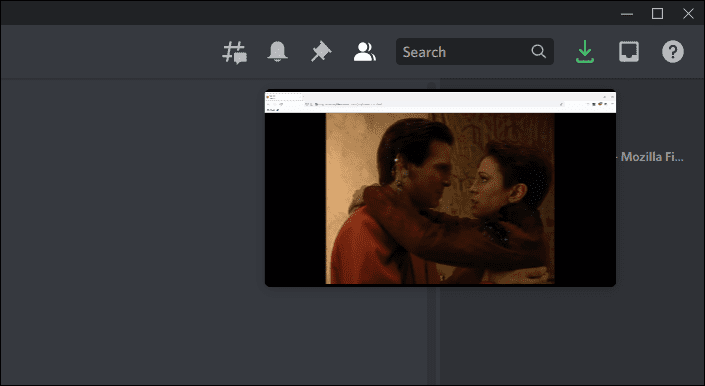Click the search magnifier icon
This screenshot has height=386, width=705.
(538, 51)
